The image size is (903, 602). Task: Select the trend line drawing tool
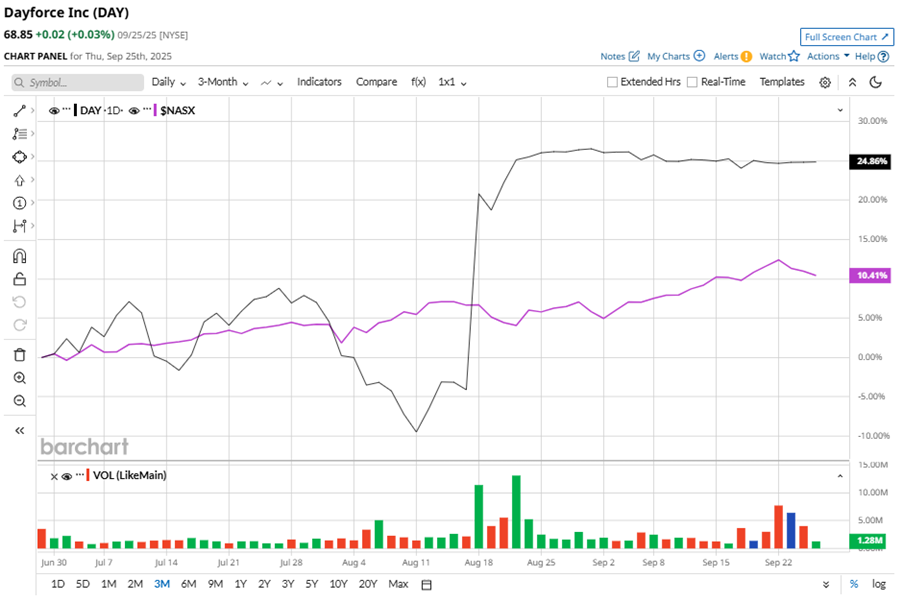[19, 111]
